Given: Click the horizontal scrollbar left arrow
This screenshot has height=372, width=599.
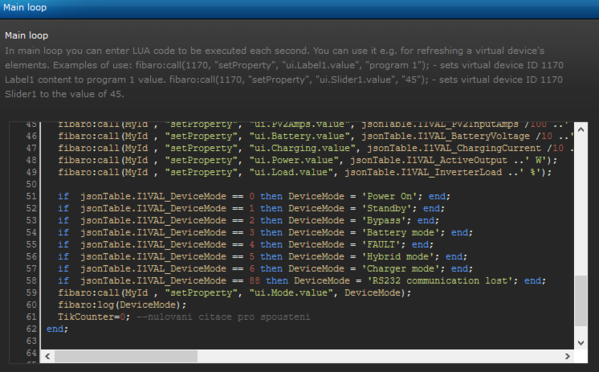Looking at the screenshot, I should pos(47,356).
